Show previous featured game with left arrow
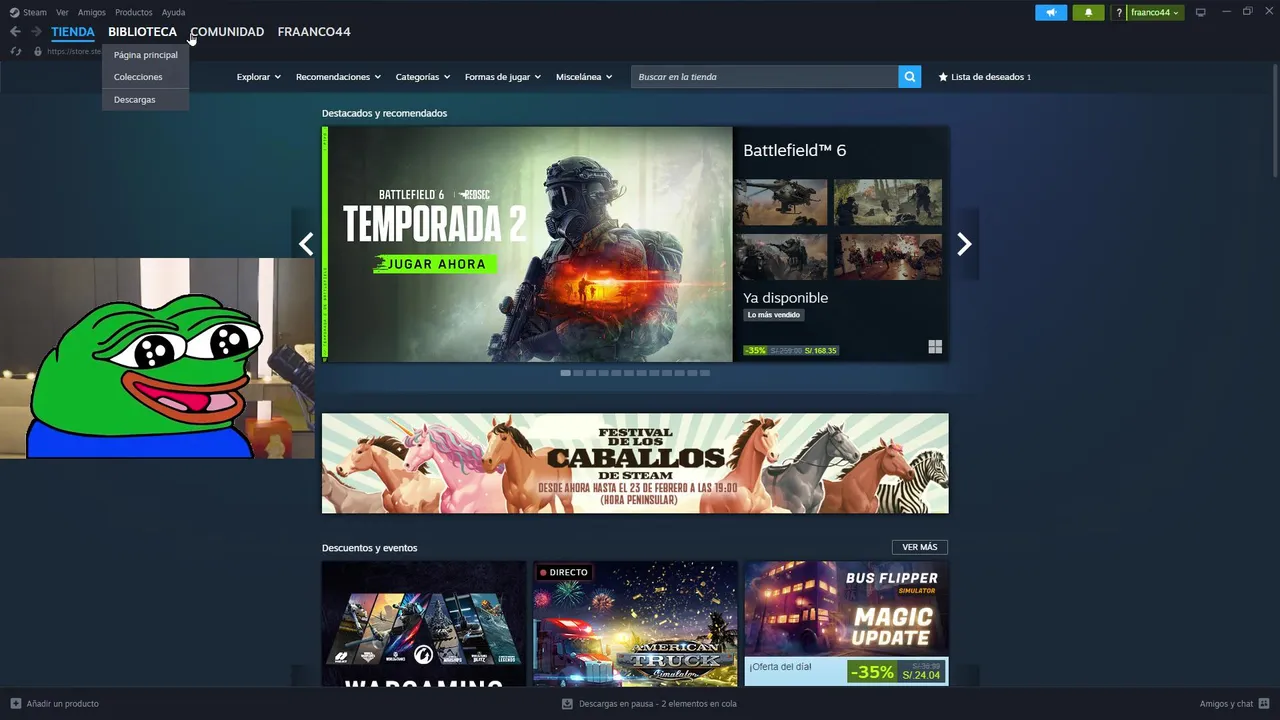Viewport: 1280px width, 720px height. click(x=306, y=244)
